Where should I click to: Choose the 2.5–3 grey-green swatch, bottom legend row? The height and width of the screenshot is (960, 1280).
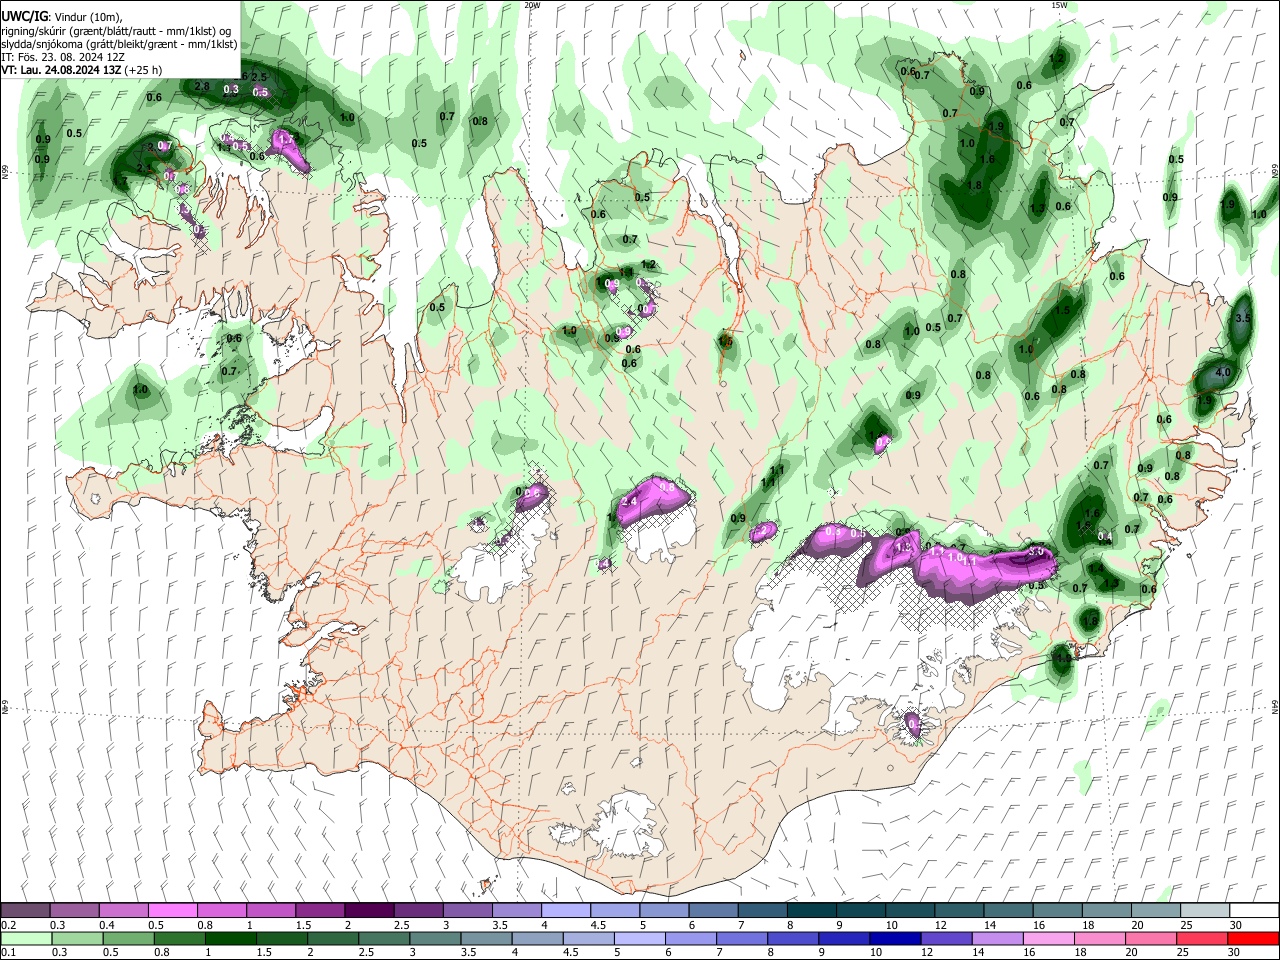383,938
